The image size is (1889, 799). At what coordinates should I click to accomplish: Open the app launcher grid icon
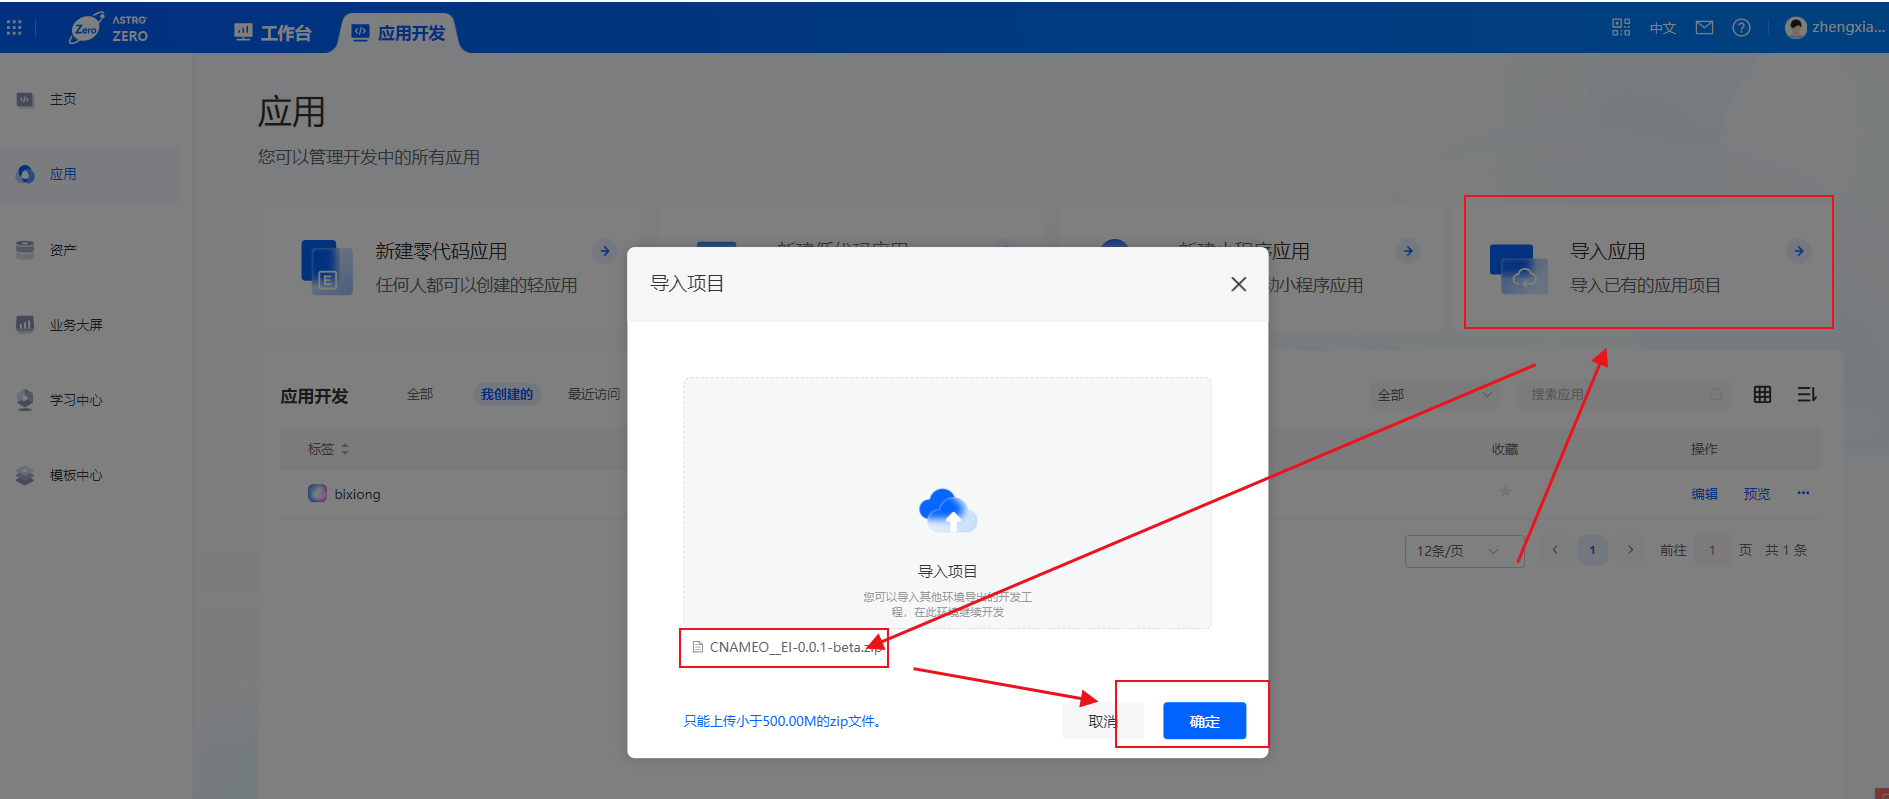[14, 28]
